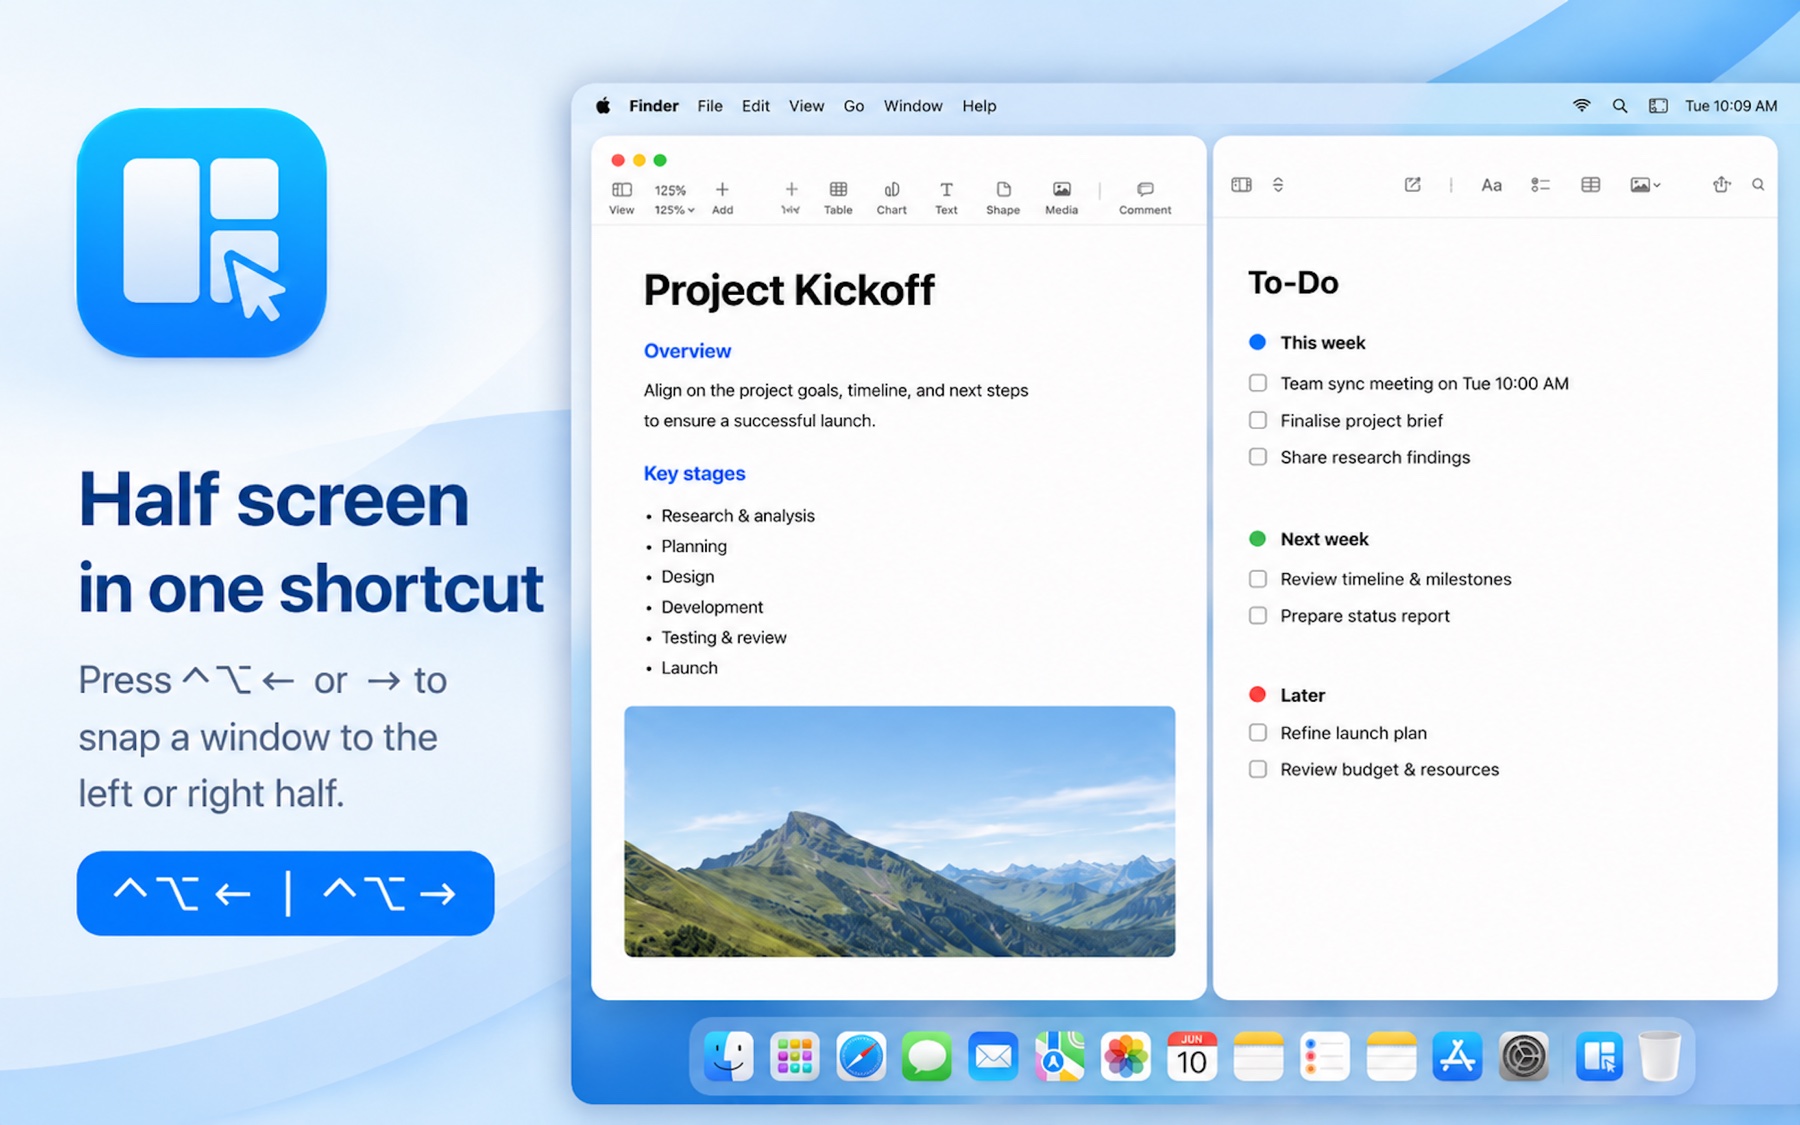Open the View menu in menu bar
1800x1125 pixels.
[x=806, y=106]
